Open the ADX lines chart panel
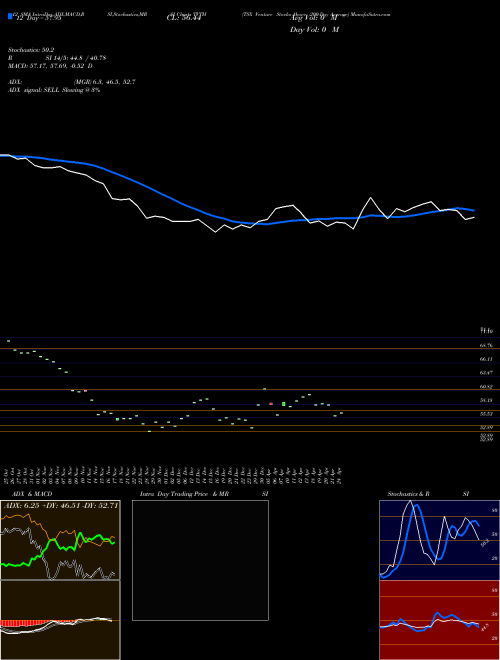This screenshot has width=500, height=660. 60,540
